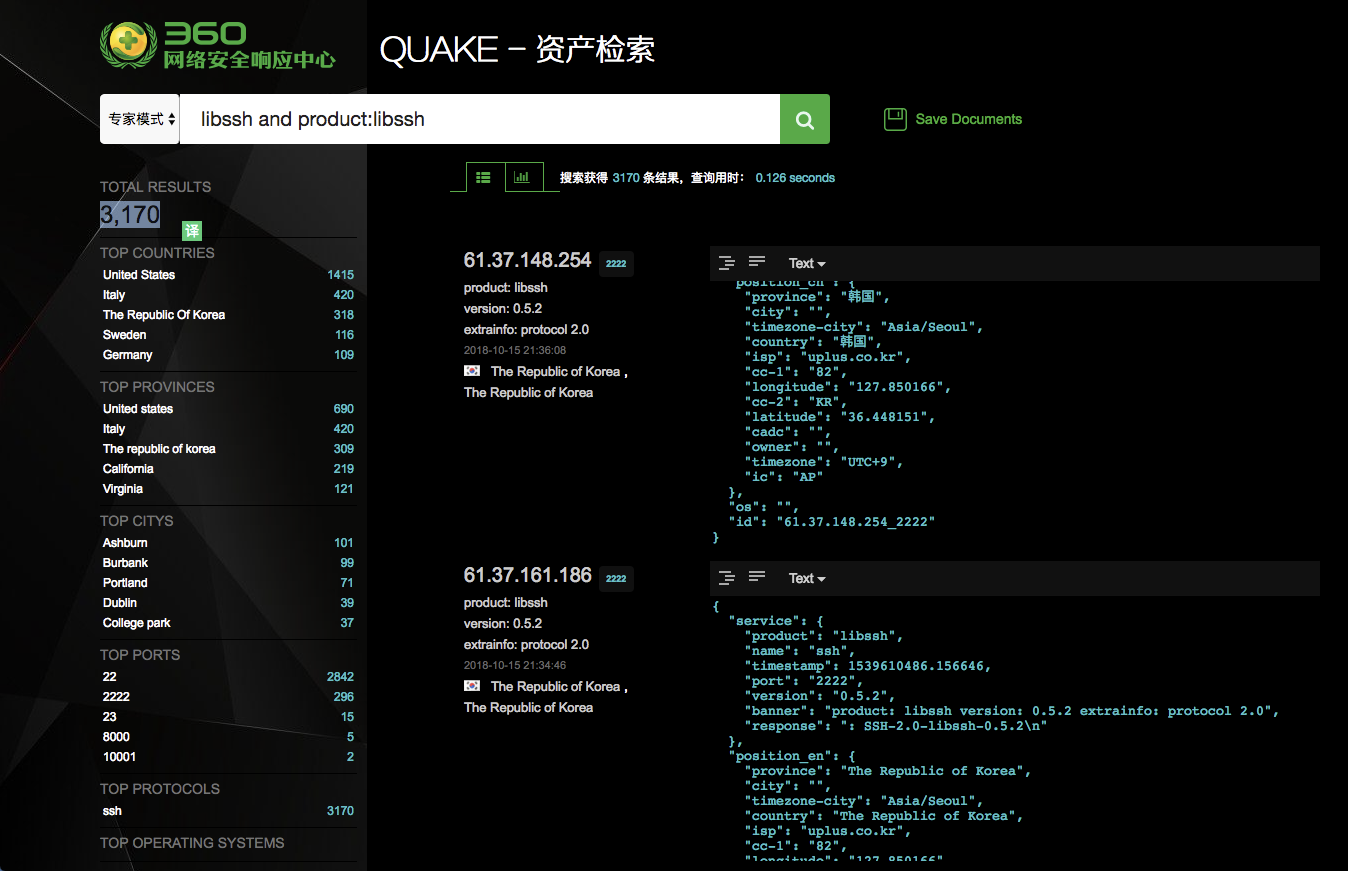
Task: Click the timestamp value 1539610486.156646 in the JSON
Action: click(917, 666)
